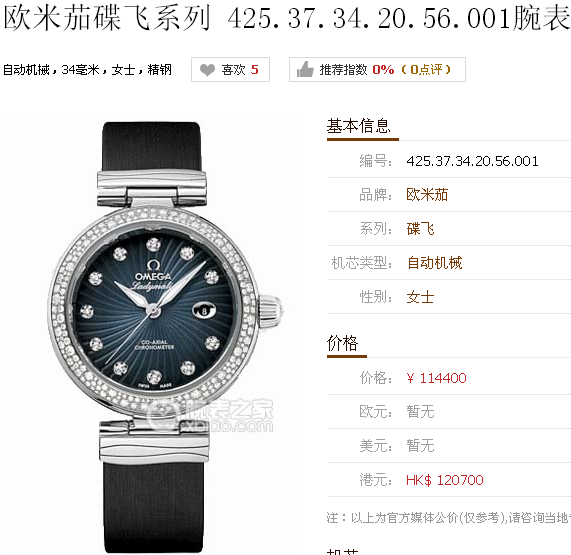Select the 自动机械 movement type link
Viewport: 571px width, 555px height.
434,263
